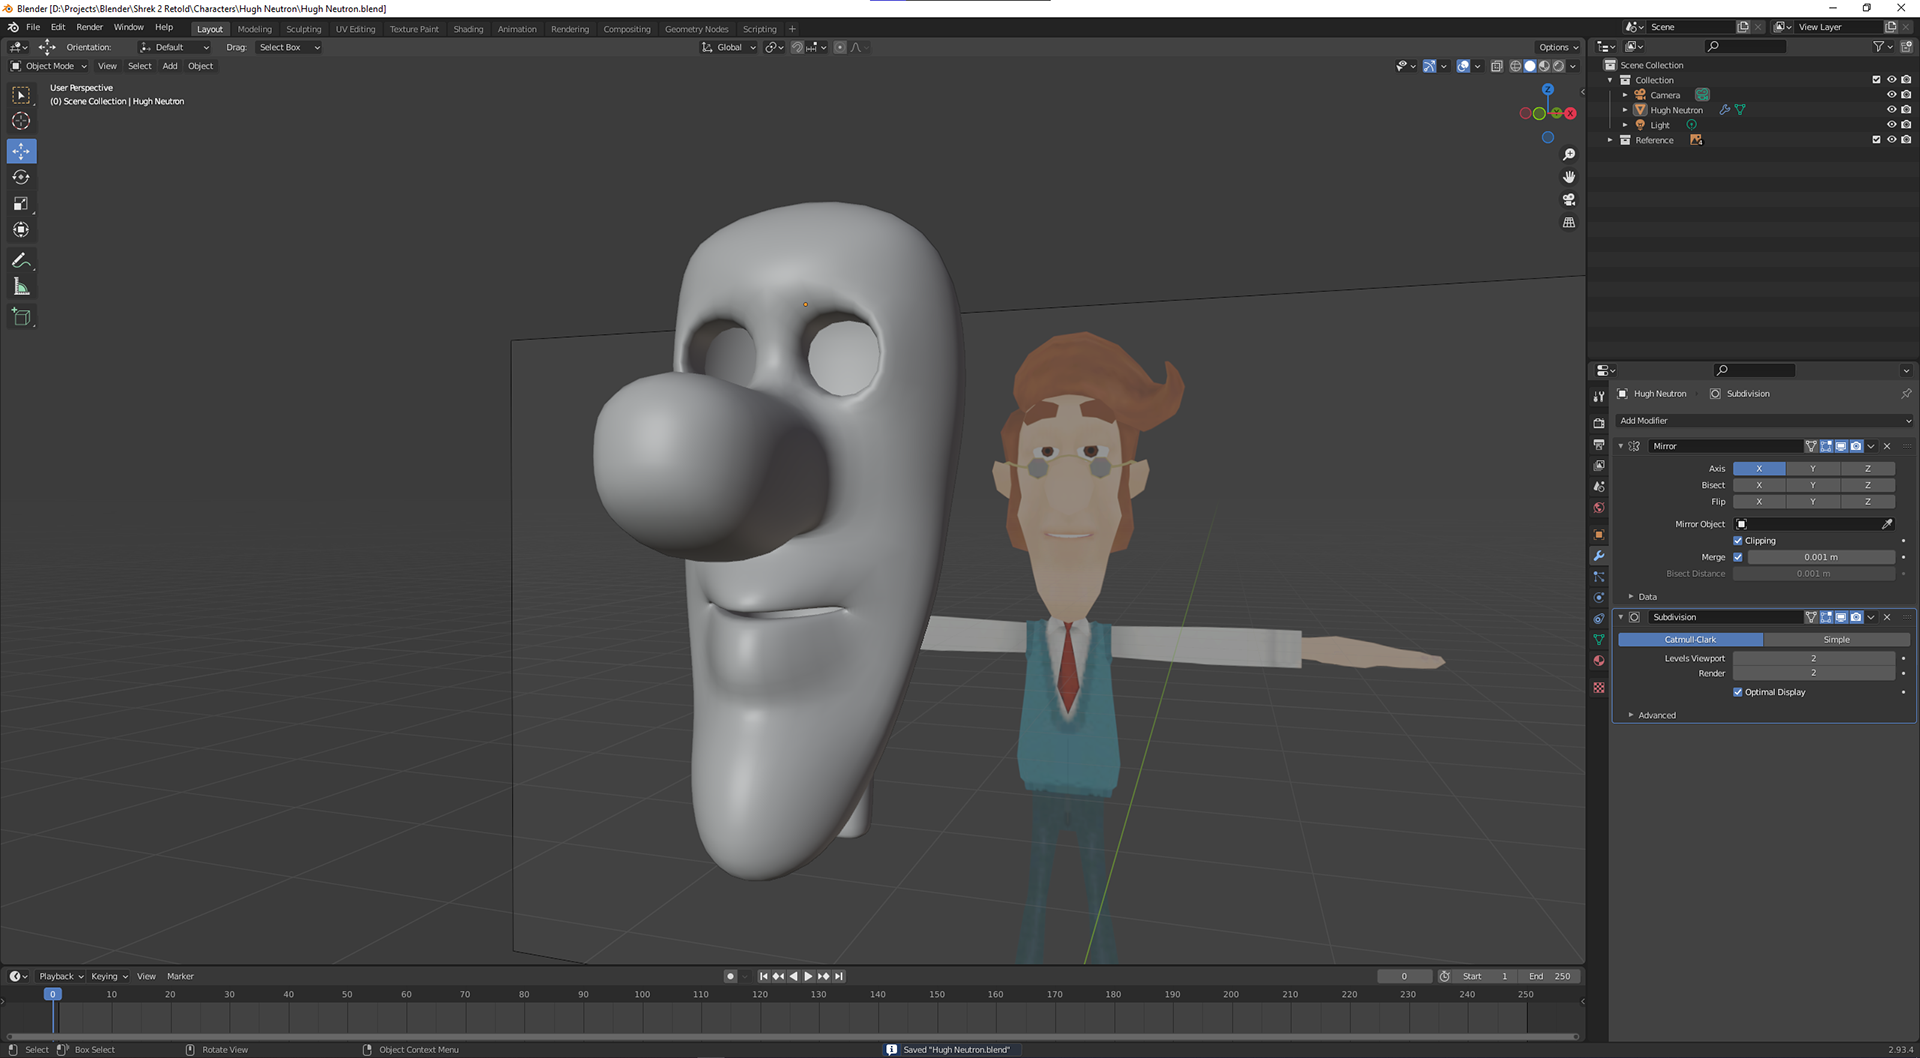The height and width of the screenshot is (1058, 1920).
Task: Enable Y axis in Mirror modifier Axis row
Action: coord(1813,468)
